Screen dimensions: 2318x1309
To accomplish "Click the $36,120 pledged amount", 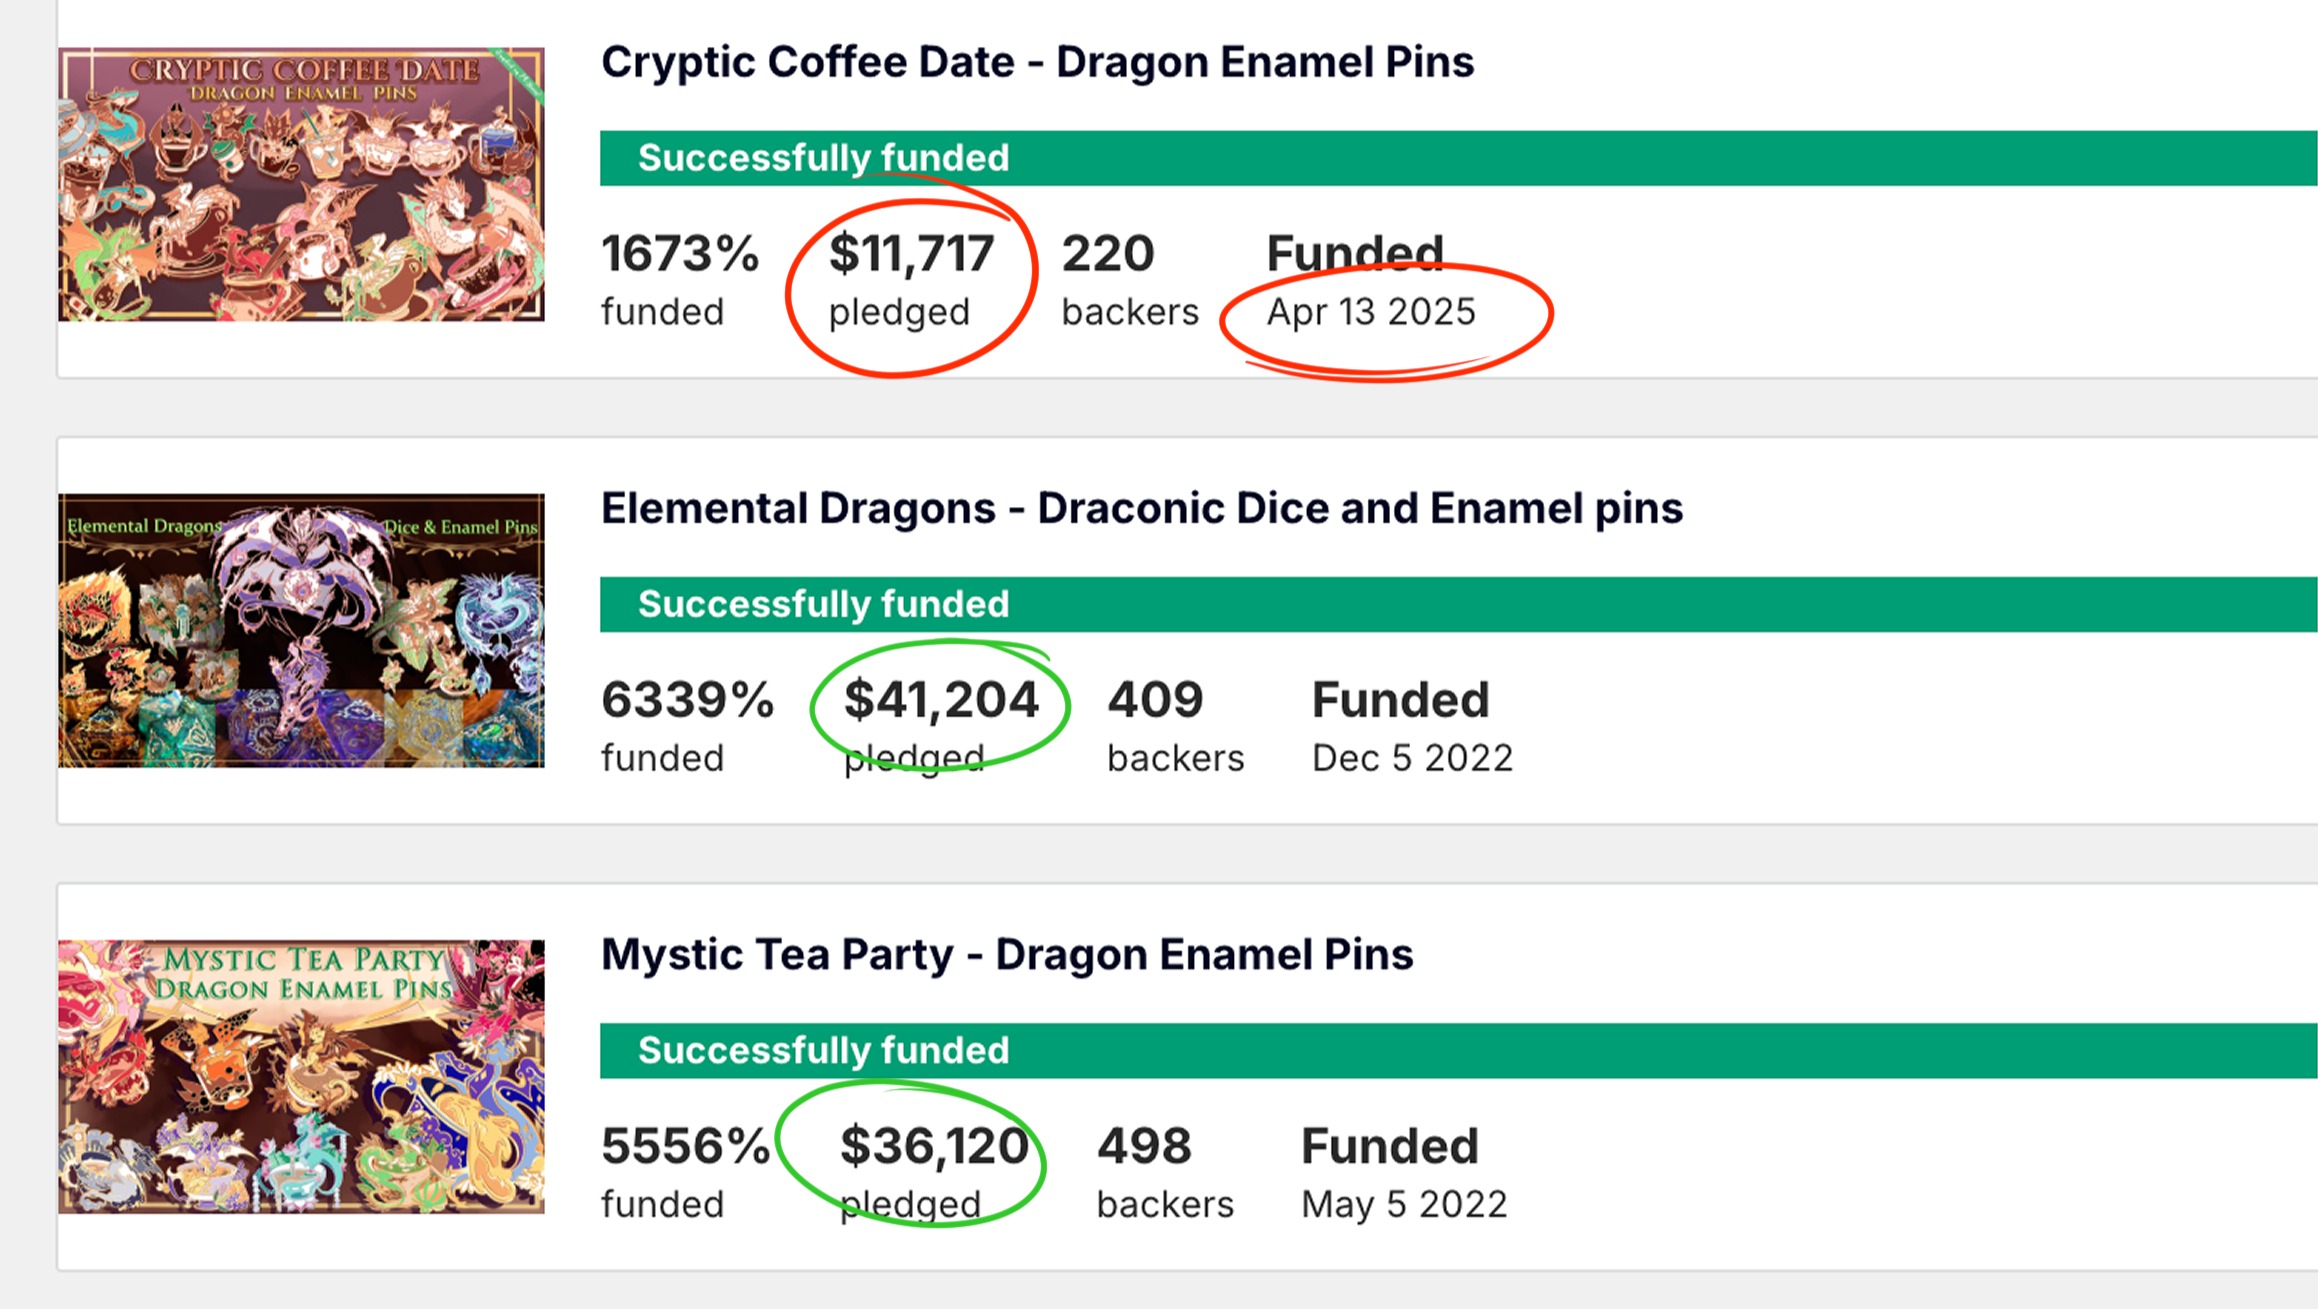I will pyautogui.click(x=934, y=1146).
